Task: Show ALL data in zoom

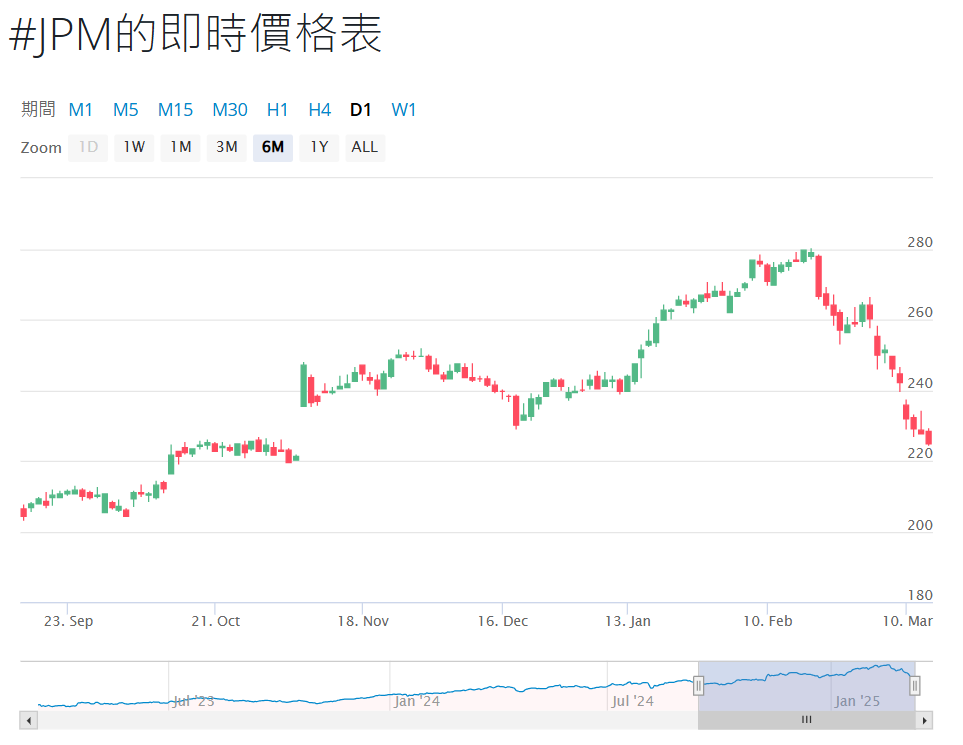Action: 365,148
